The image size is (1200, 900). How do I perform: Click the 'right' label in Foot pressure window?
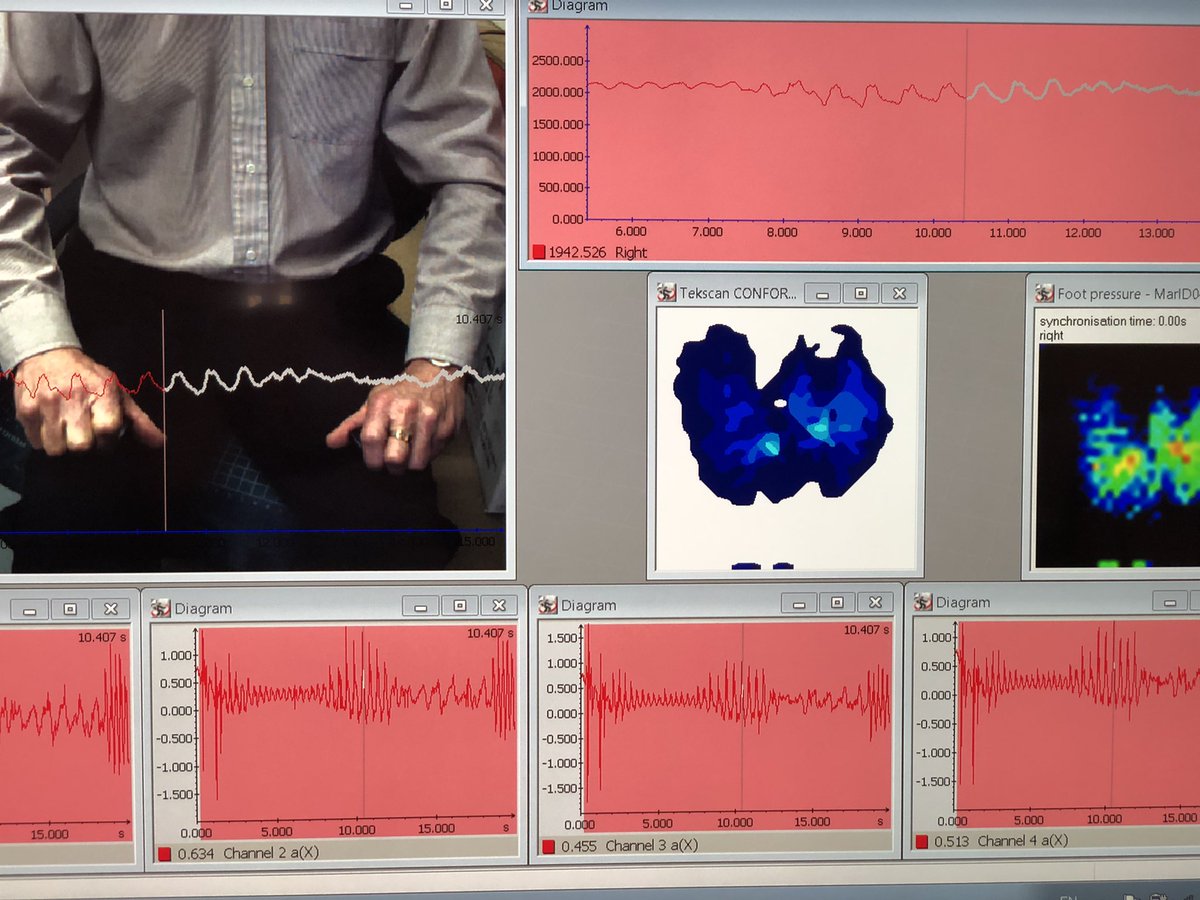1051,336
